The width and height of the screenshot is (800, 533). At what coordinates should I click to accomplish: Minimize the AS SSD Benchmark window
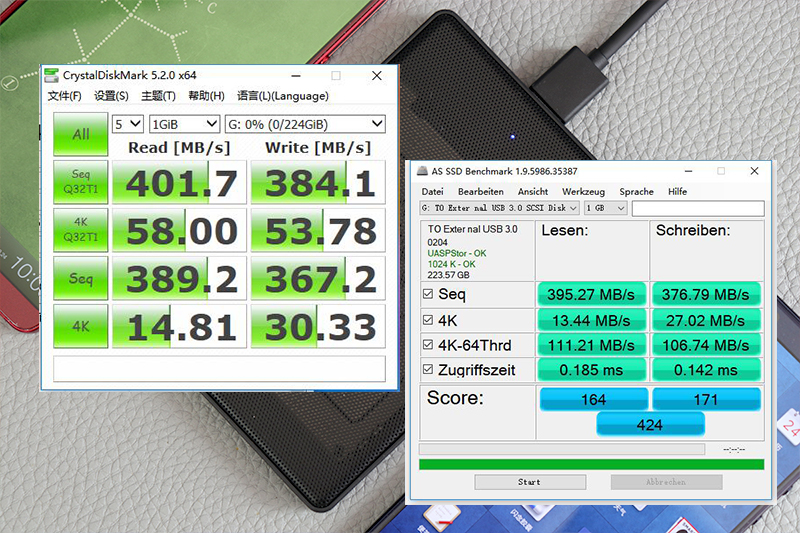(689, 171)
